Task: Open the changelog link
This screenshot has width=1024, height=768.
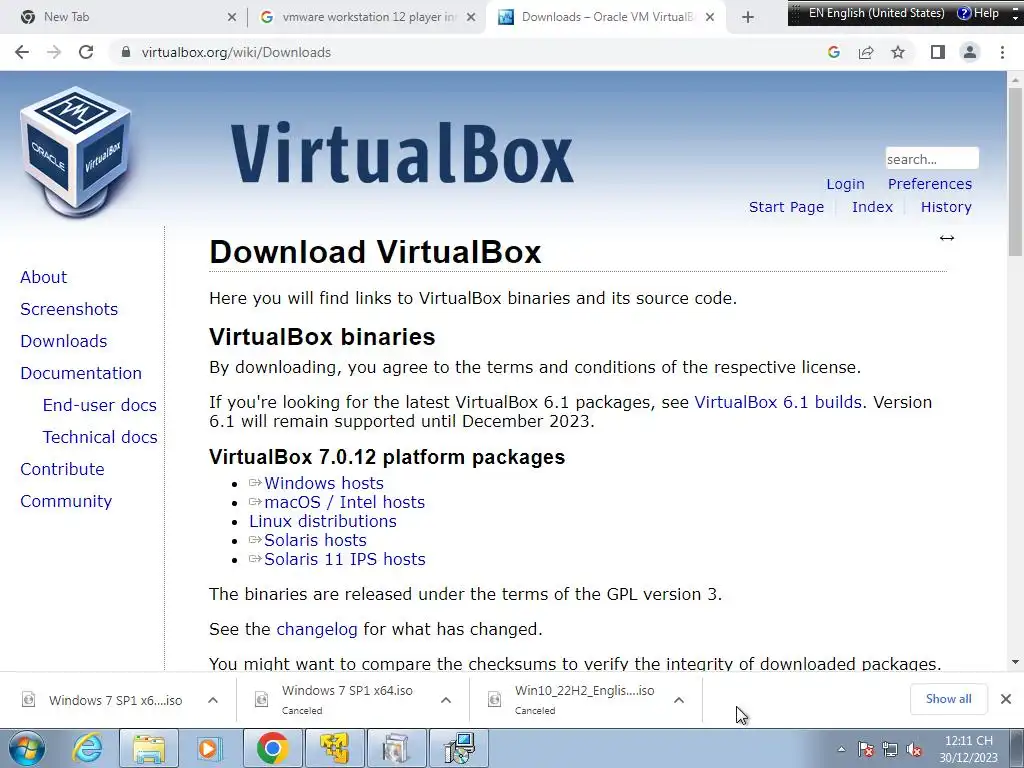Action: click(317, 630)
